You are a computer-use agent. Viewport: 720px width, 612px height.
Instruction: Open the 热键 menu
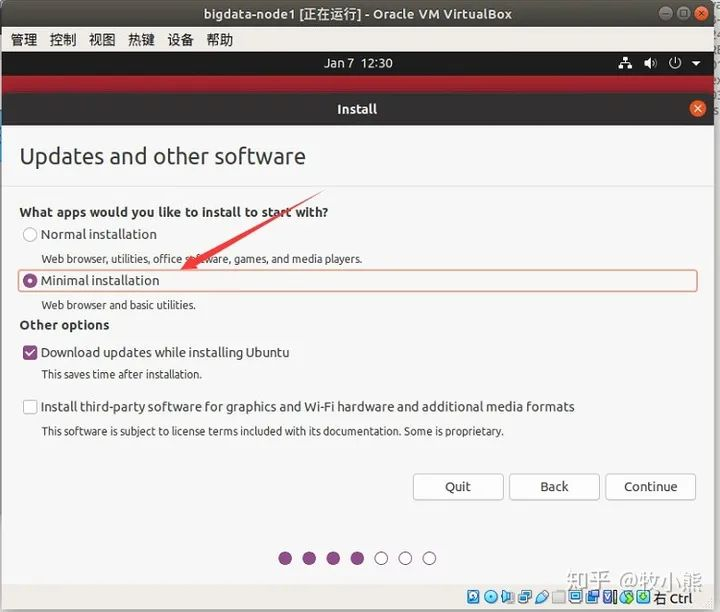tap(141, 40)
